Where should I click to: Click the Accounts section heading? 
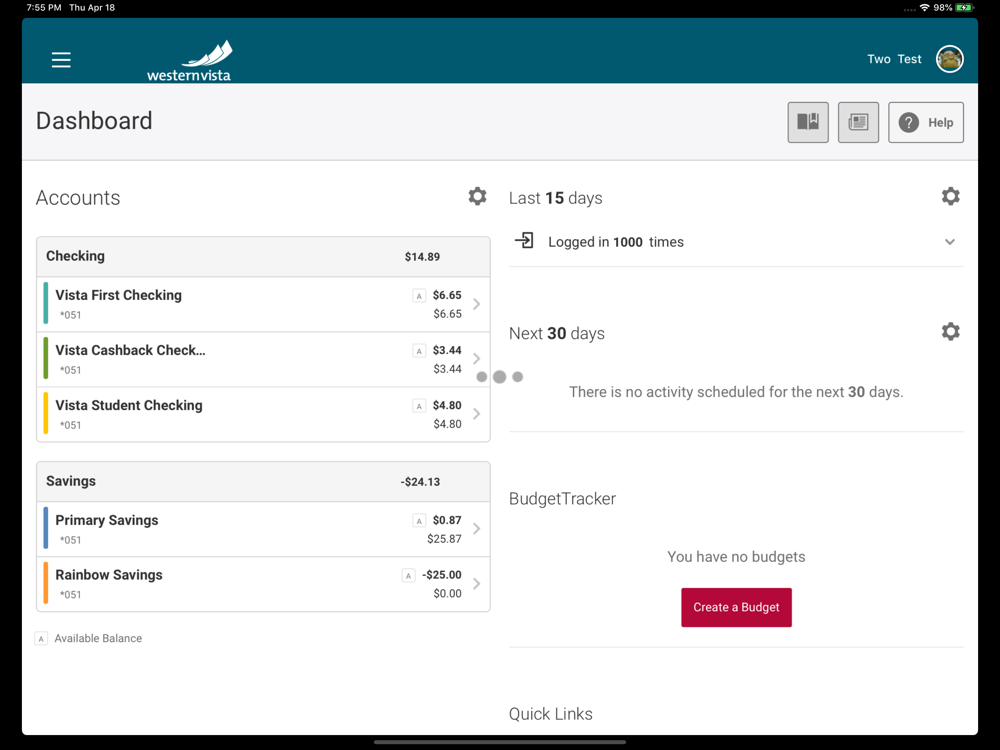pos(78,198)
